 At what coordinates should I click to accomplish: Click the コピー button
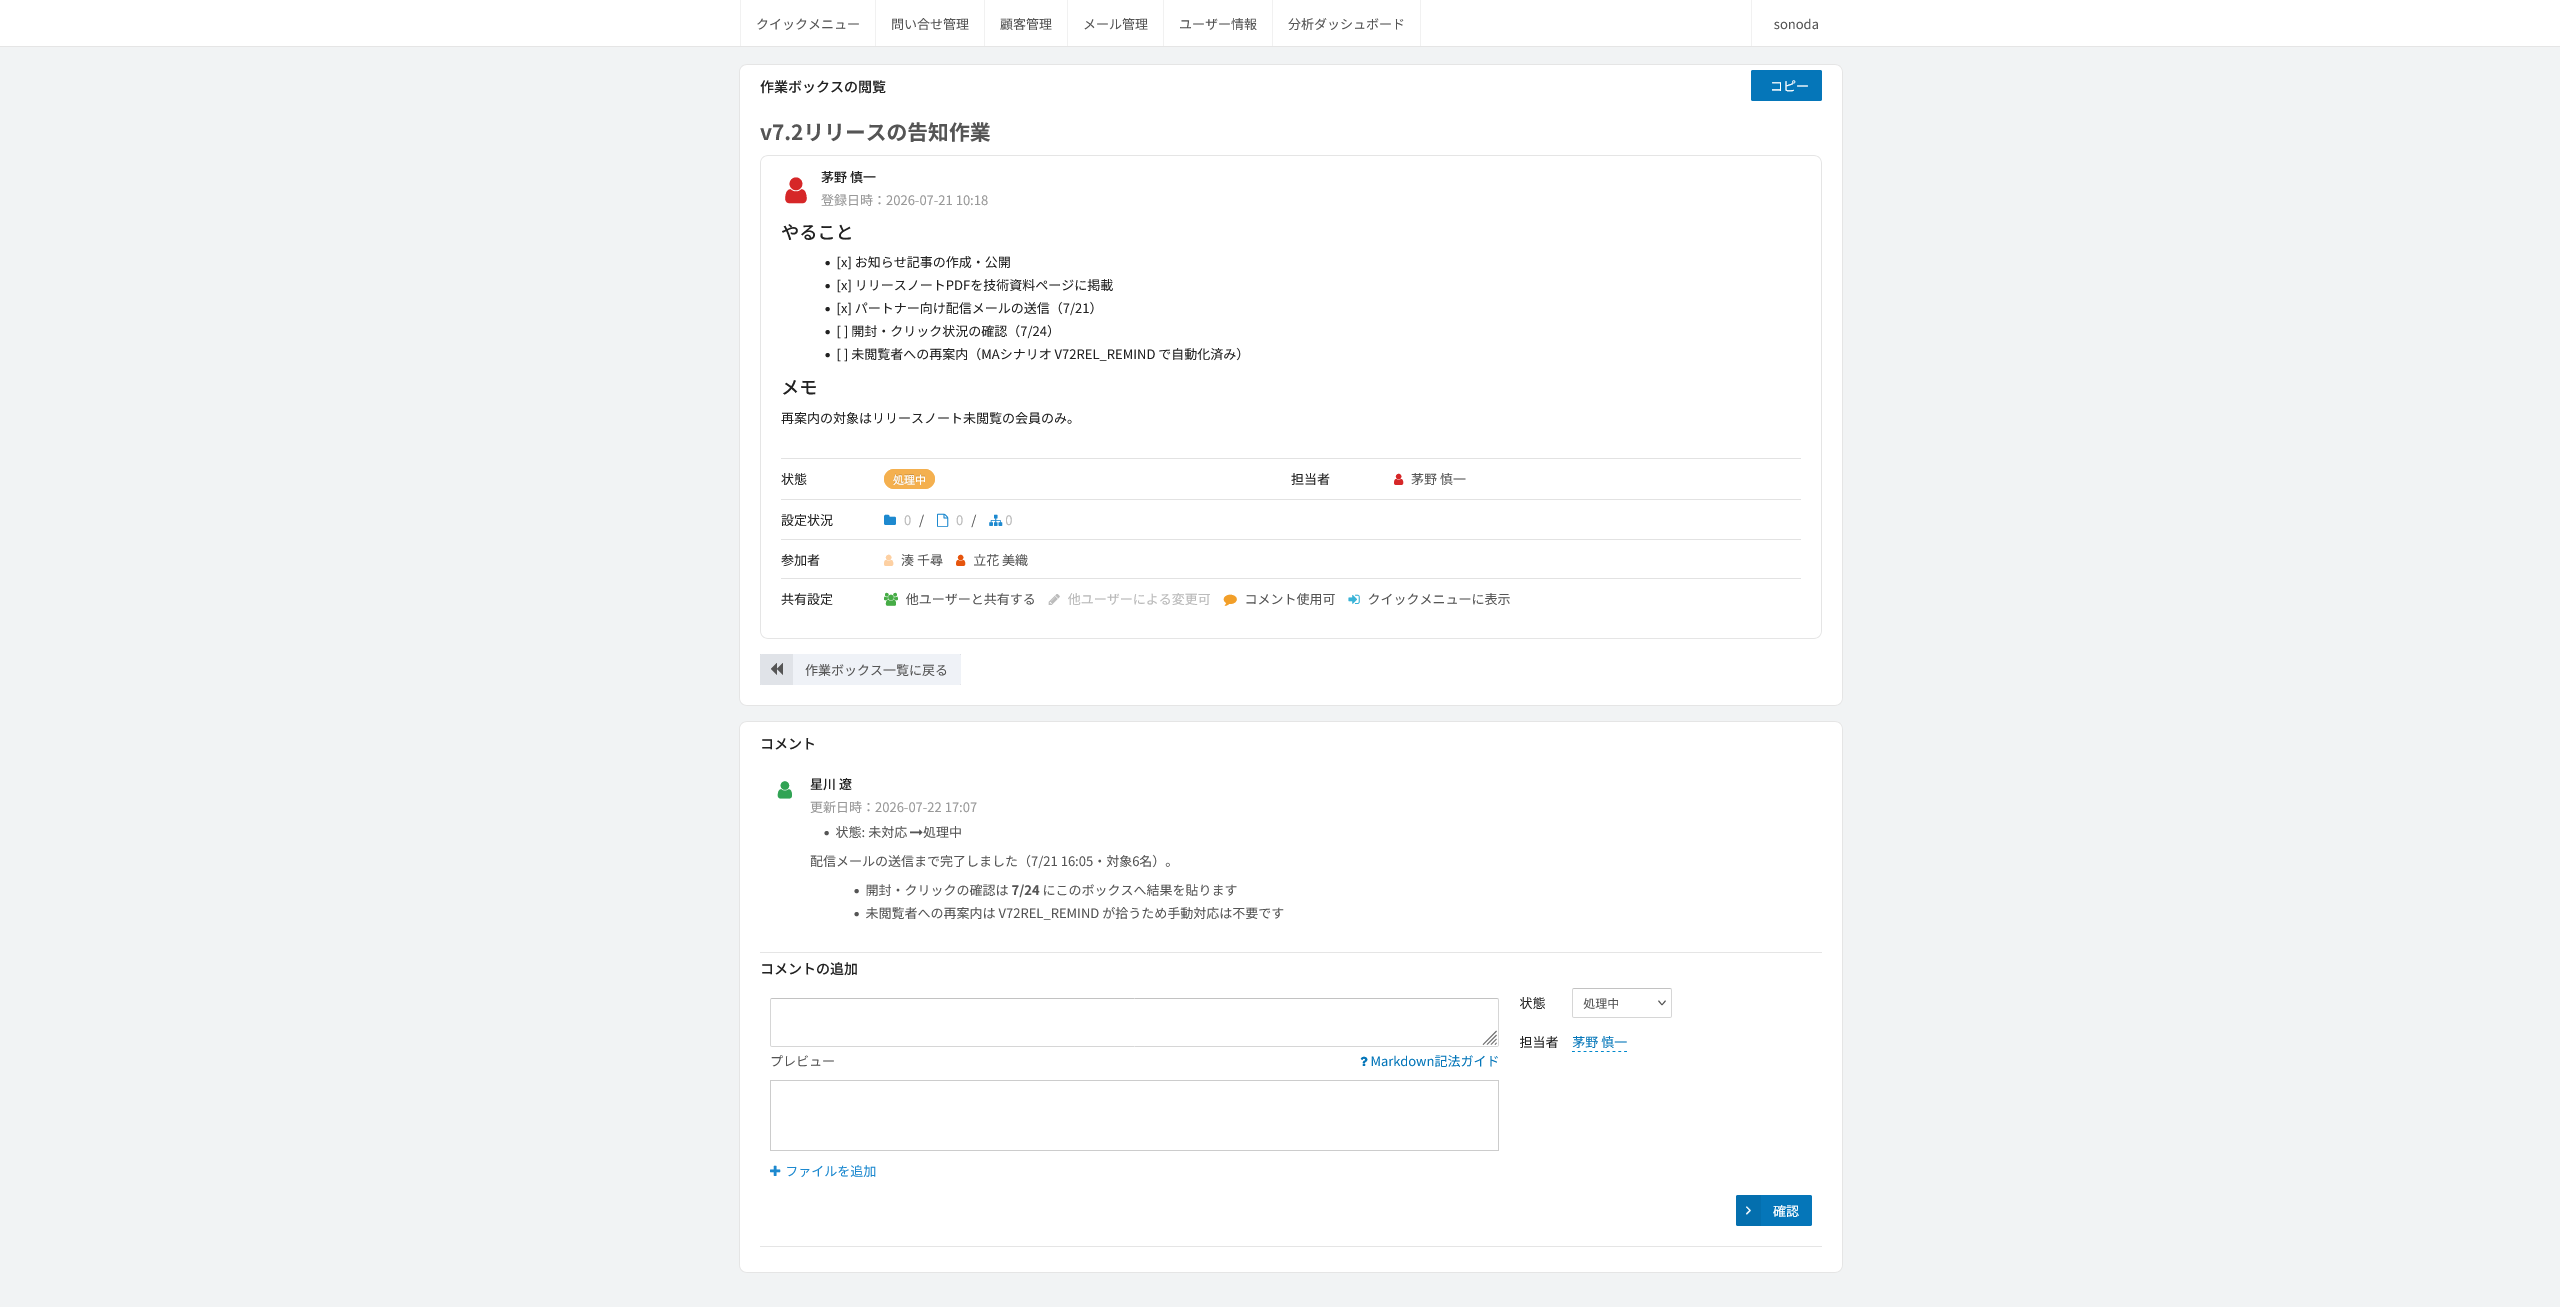coord(1786,86)
